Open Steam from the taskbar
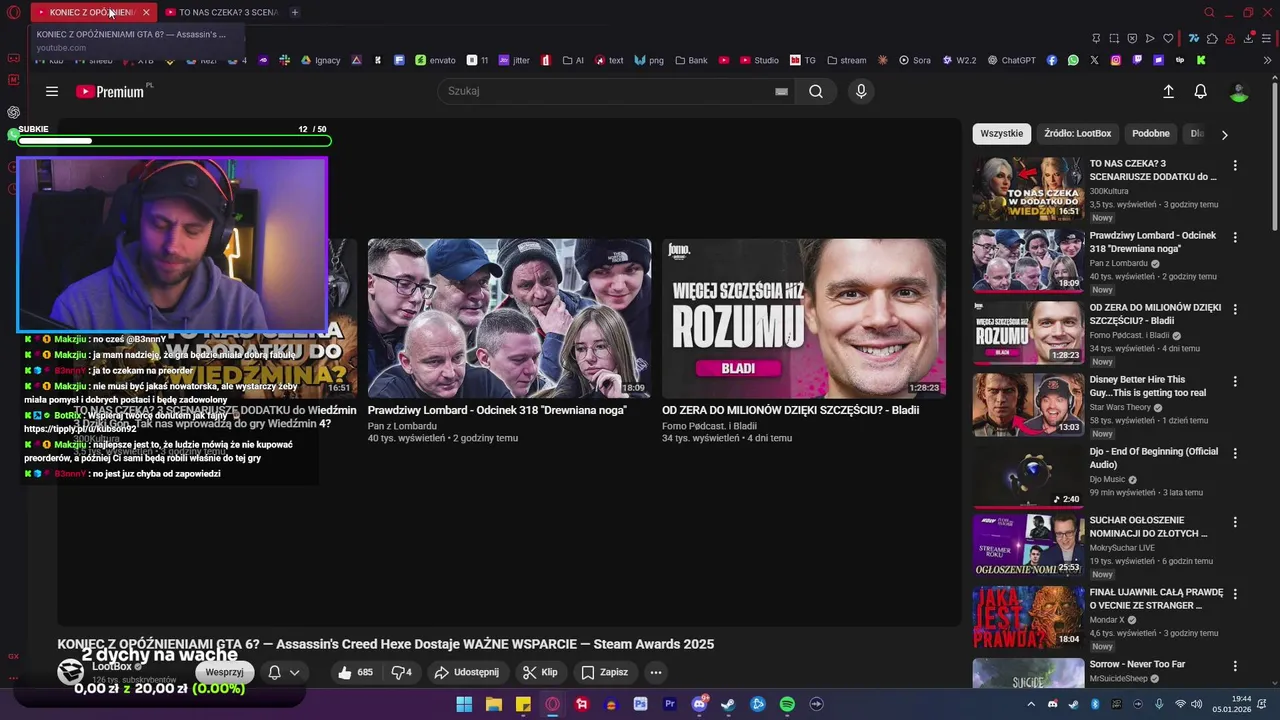This screenshot has height=720, width=1280. tap(728, 704)
